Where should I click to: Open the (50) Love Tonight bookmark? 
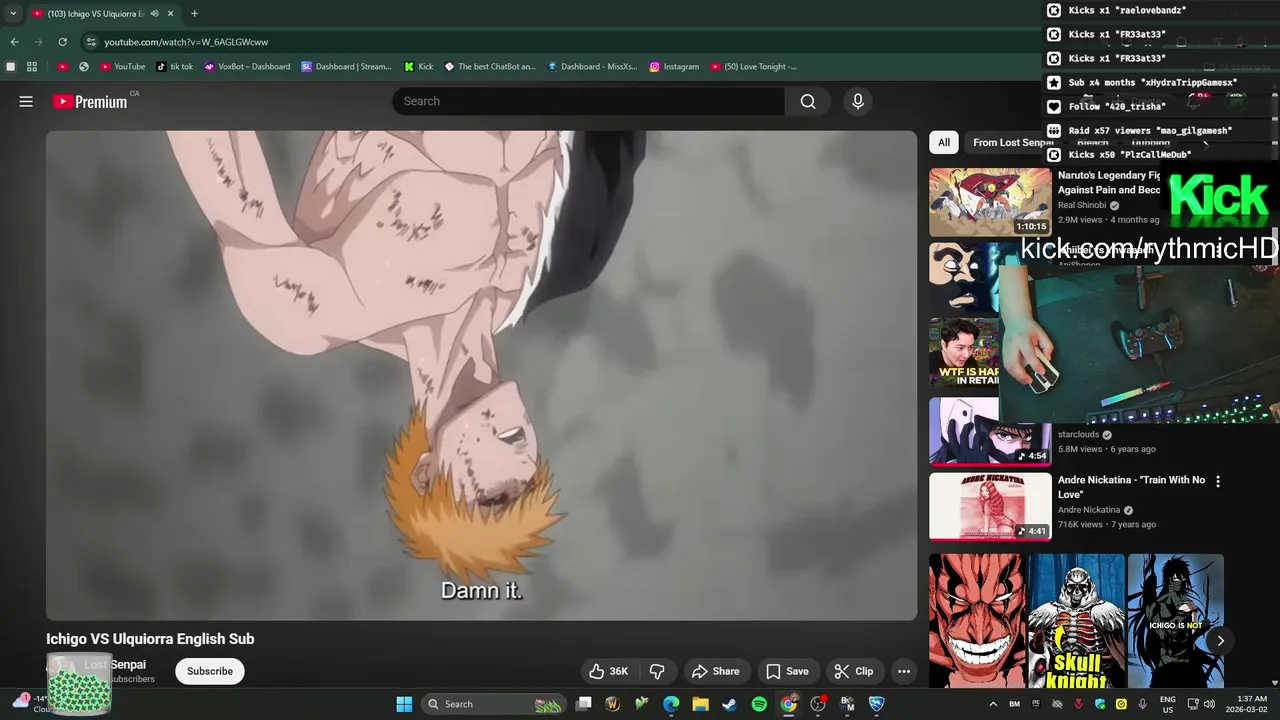click(754, 67)
